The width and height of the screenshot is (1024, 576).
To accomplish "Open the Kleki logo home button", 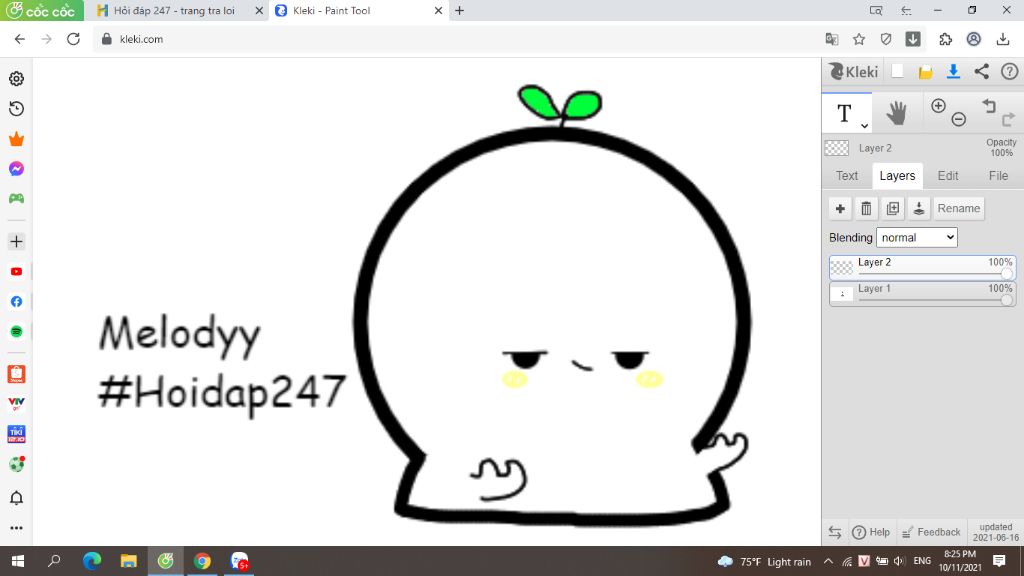I will pyautogui.click(x=853, y=71).
